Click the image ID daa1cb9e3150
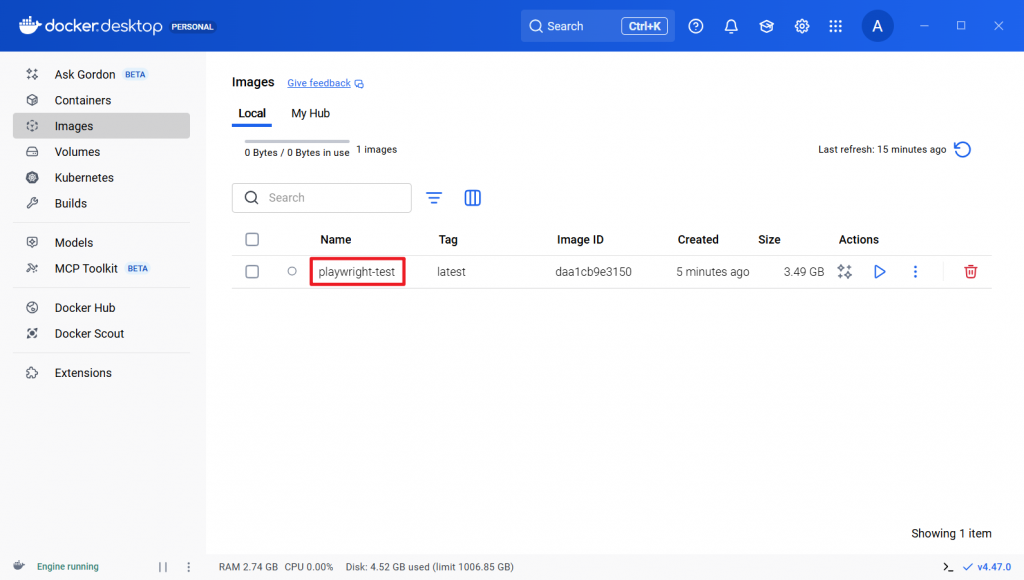 click(x=593, y=272)
